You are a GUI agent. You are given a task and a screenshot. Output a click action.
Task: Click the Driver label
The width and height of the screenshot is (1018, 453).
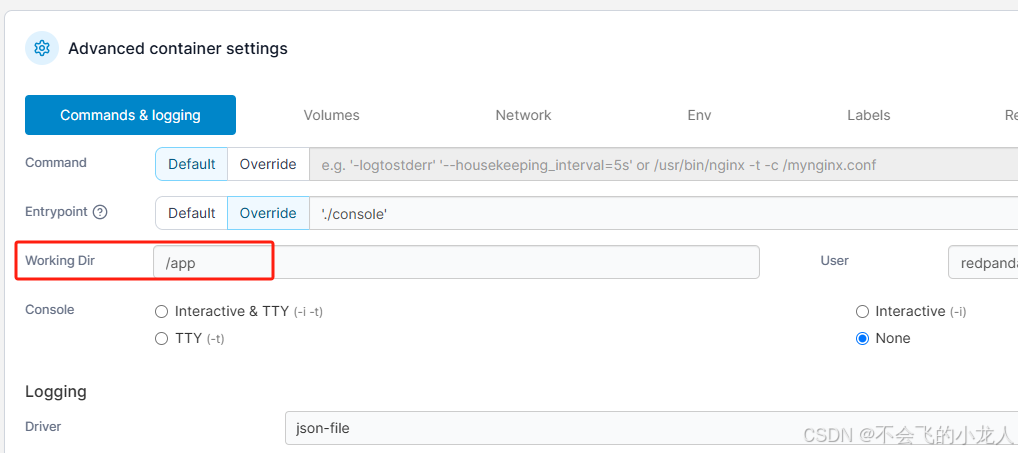pos(43,426)
